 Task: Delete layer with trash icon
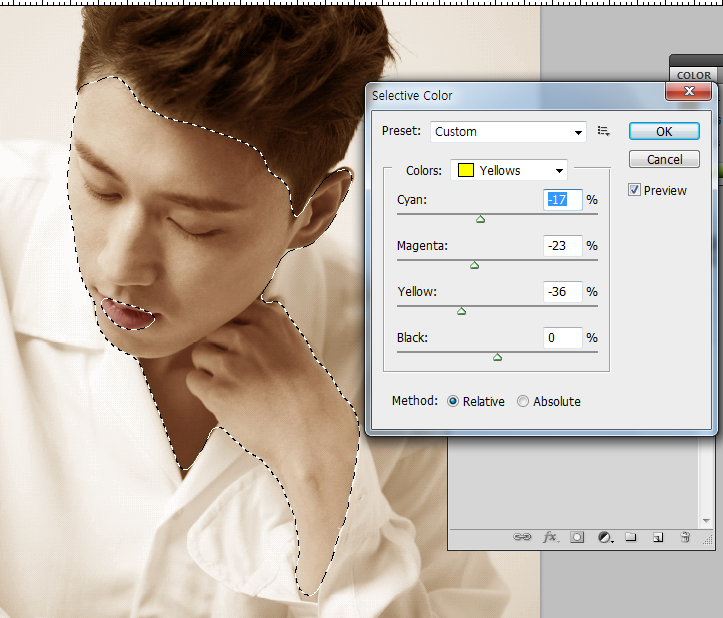[685, 537]
